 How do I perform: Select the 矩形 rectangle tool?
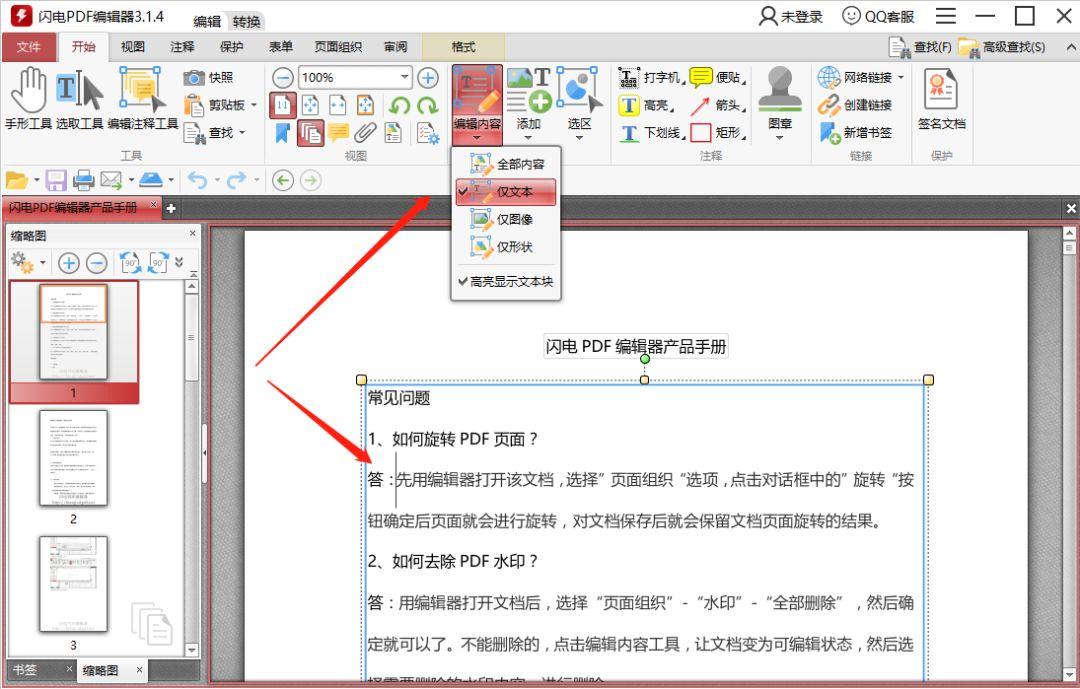pos(718,132)
